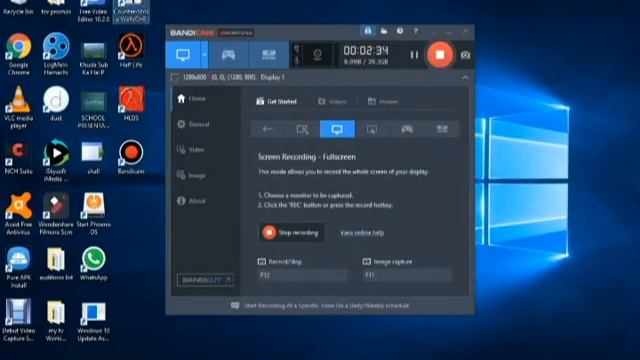640x360 pixels.
Task: Select the SCHOOL PRESENTA file thumbnail
Action: pyautogui.click(x=93, y=110)
